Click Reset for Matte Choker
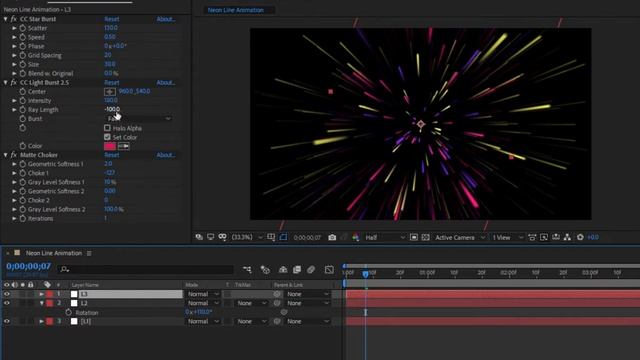Screen dimensions: 640x360 coord(111,155)
